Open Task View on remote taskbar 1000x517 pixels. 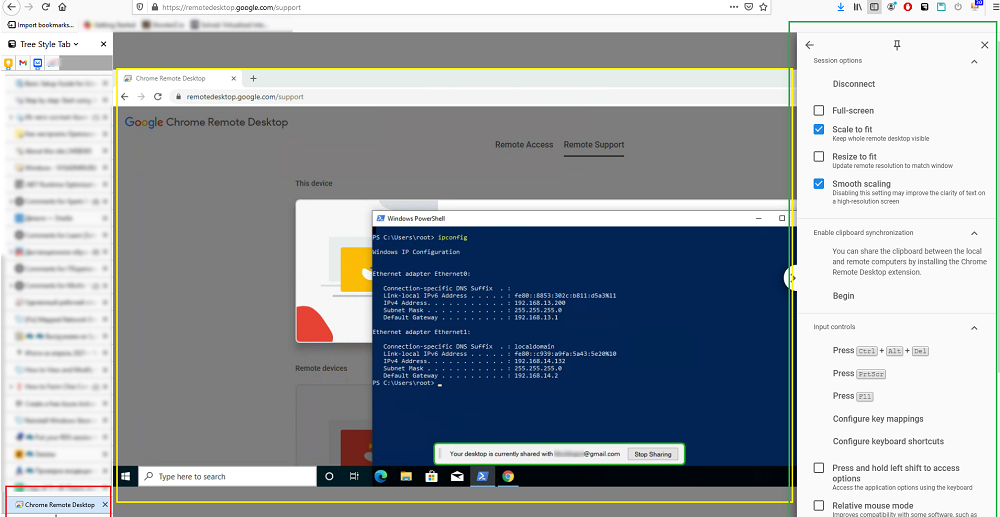(355, 476)
